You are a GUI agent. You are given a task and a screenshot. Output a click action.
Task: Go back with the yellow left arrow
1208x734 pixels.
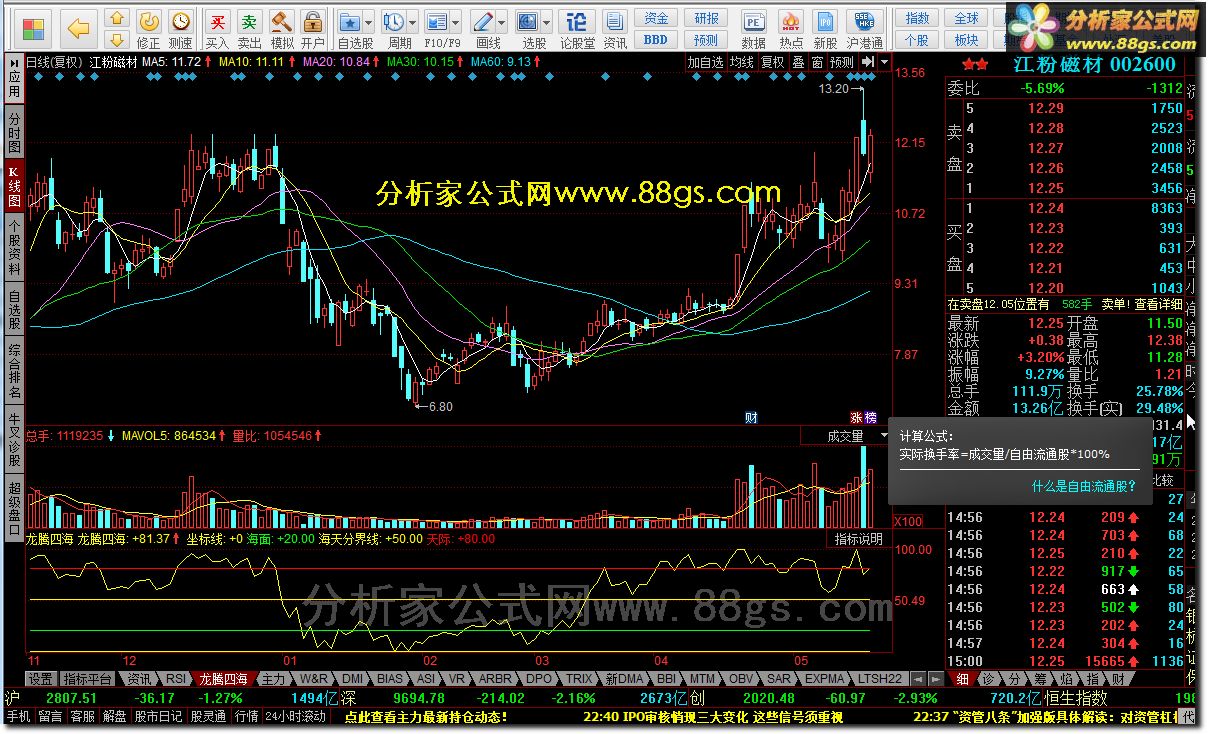[79, 29]
